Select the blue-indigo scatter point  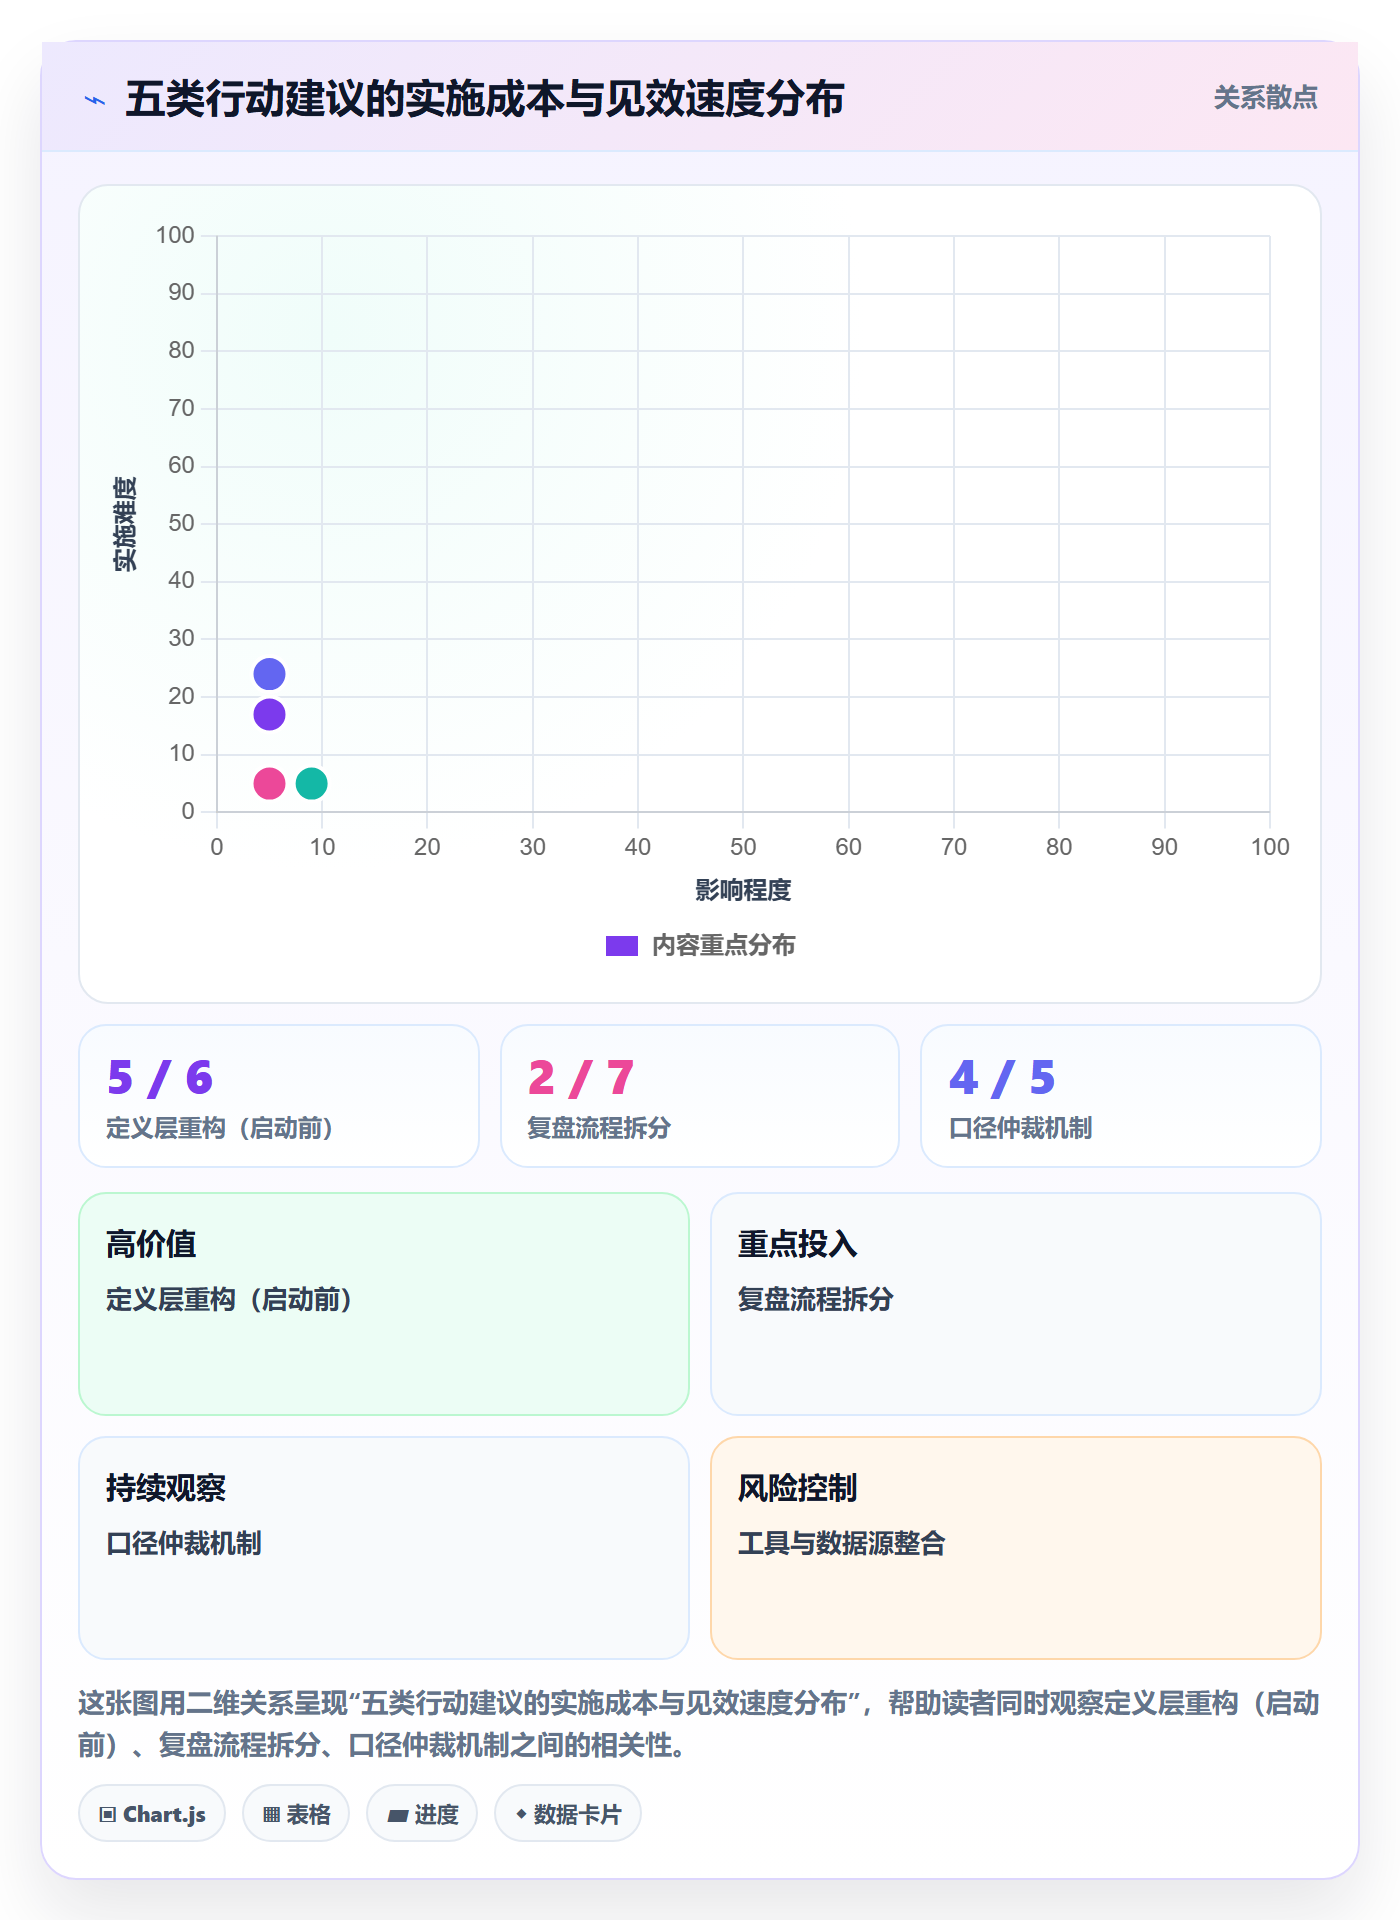click(269, 674)
